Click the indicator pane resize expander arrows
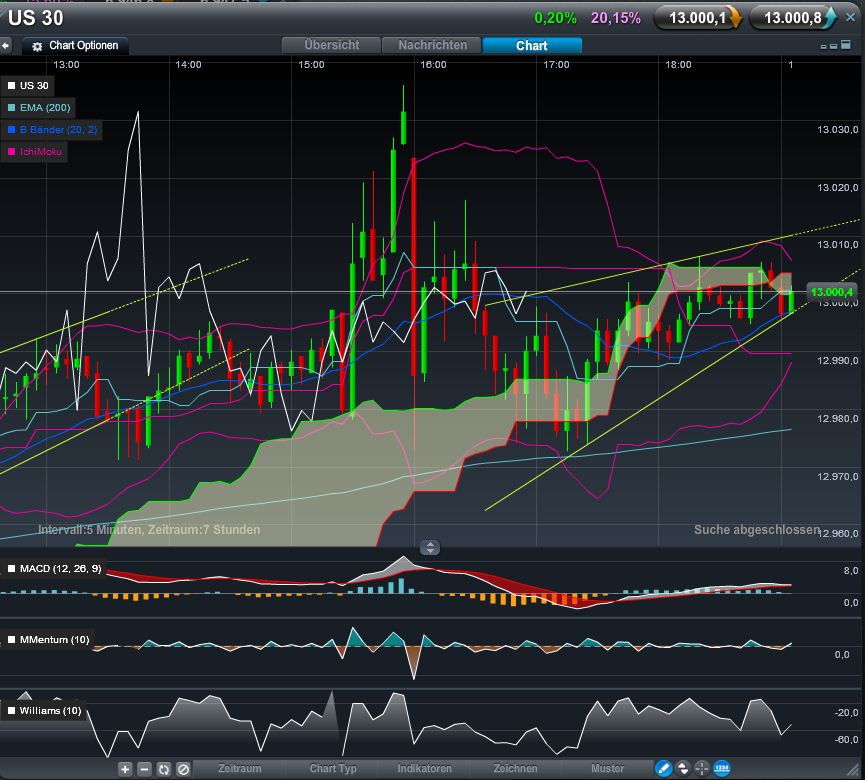This screenshot has width=865, height=780. [430, 547]
